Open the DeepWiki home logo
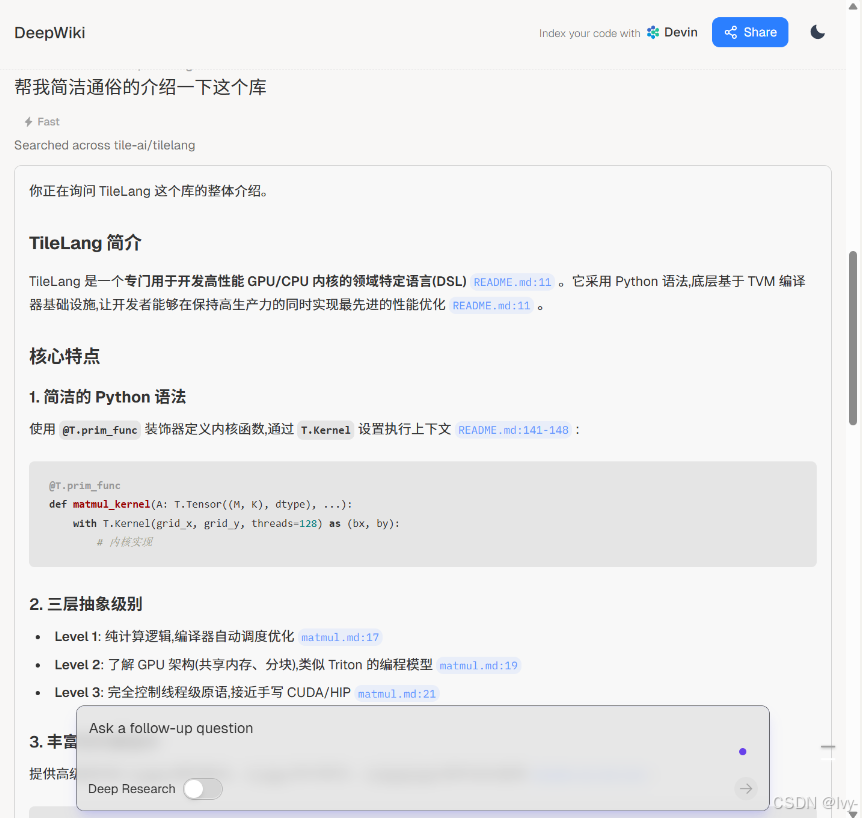This screenshot has width=862, height=818. [x=49, y=33]
